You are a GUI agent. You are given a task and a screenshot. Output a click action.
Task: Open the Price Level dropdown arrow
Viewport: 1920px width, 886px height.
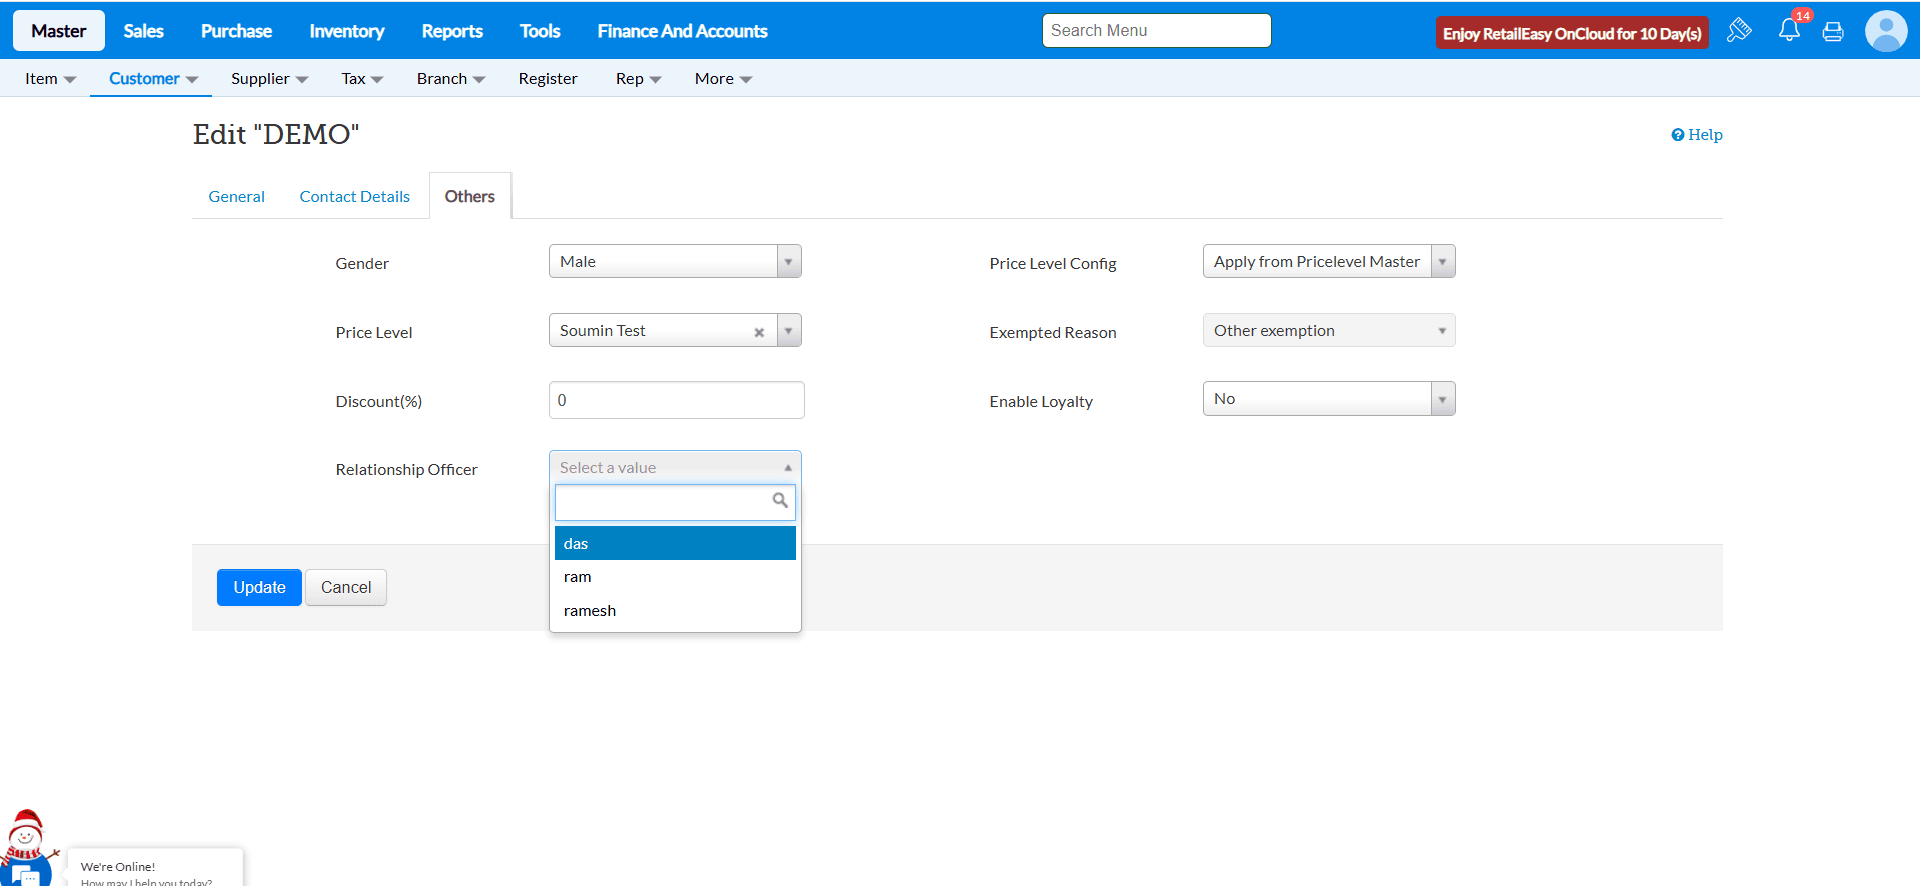pos(789,330)
